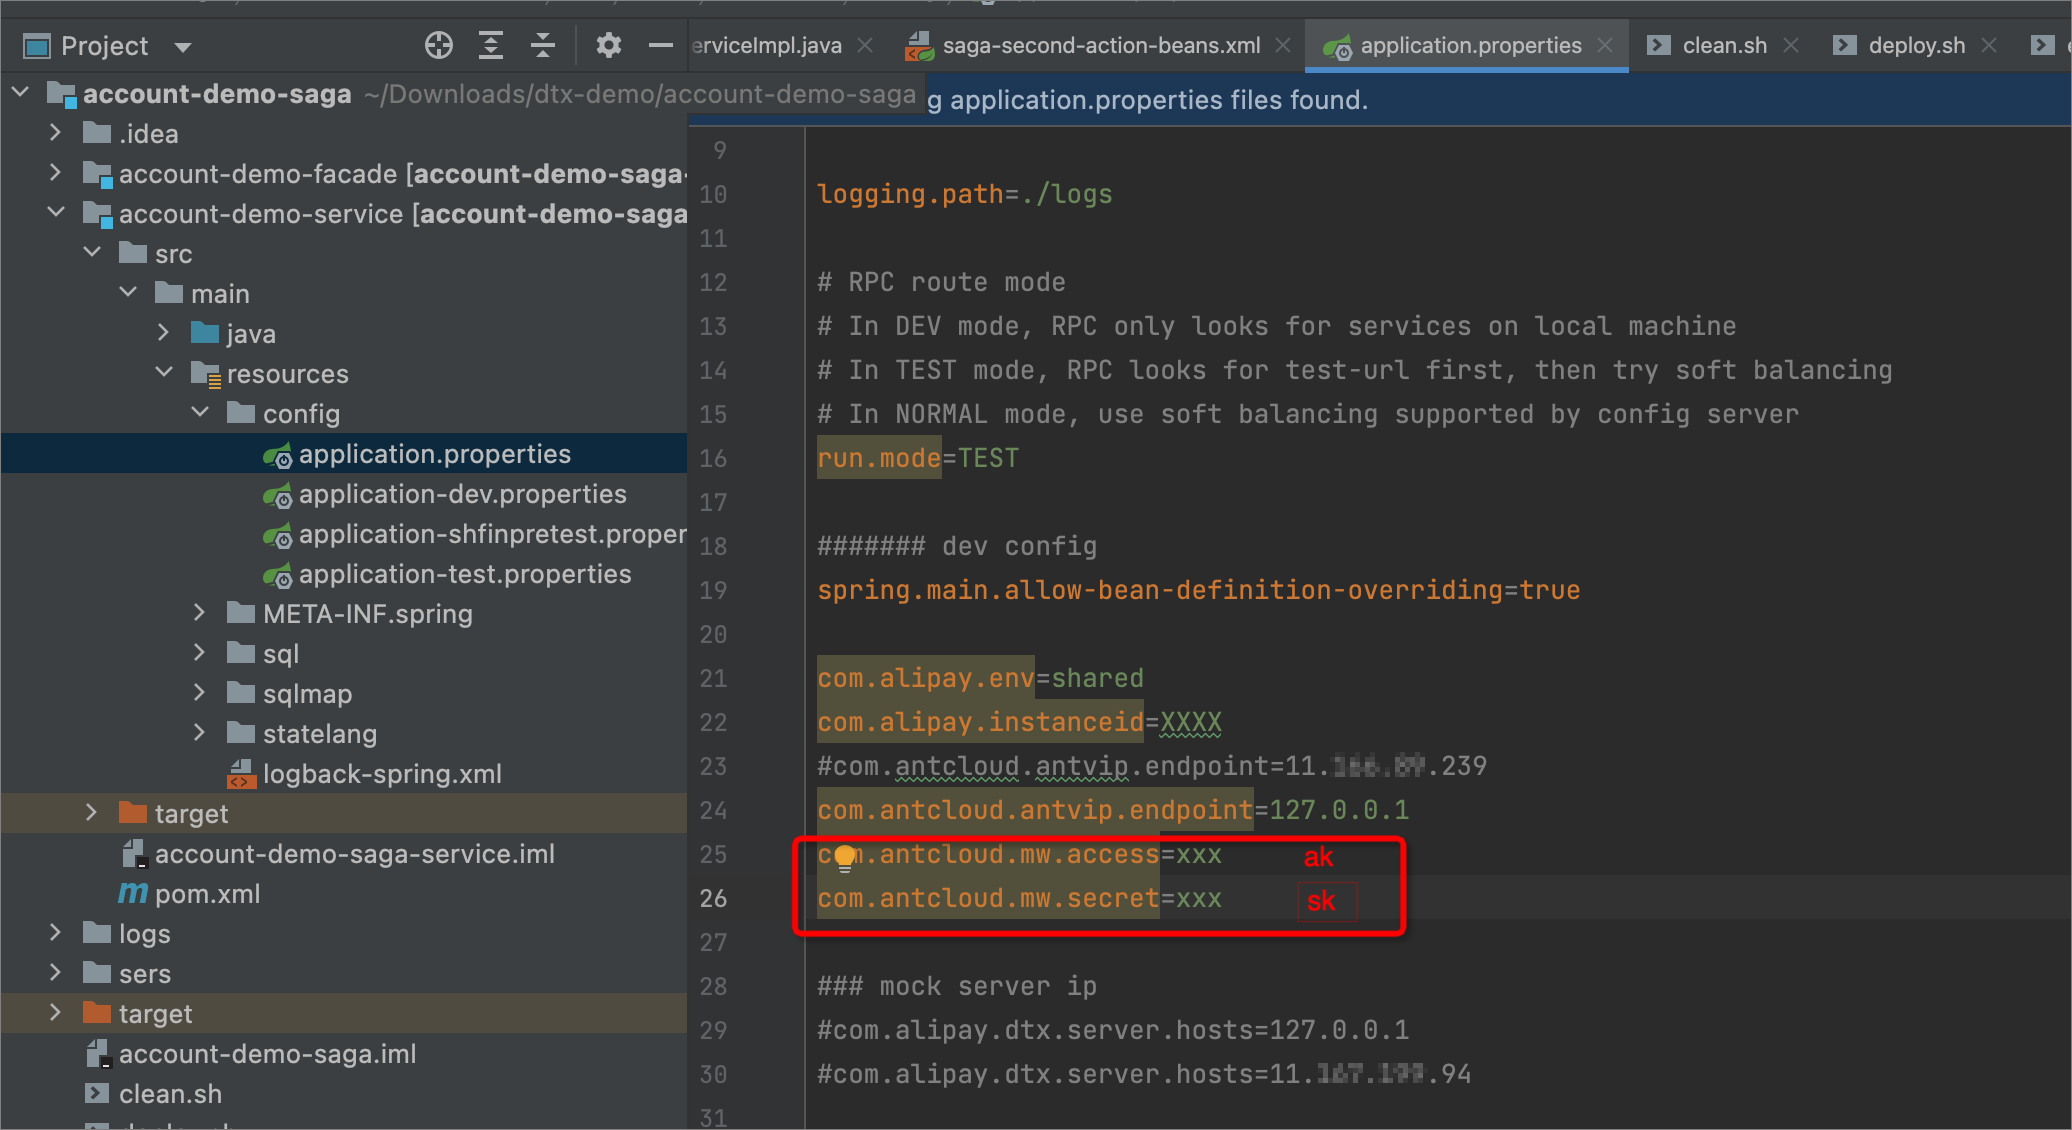Select application-test.properties file
This screenshot has width=2072, height=1130.
[x=344, y=573]
